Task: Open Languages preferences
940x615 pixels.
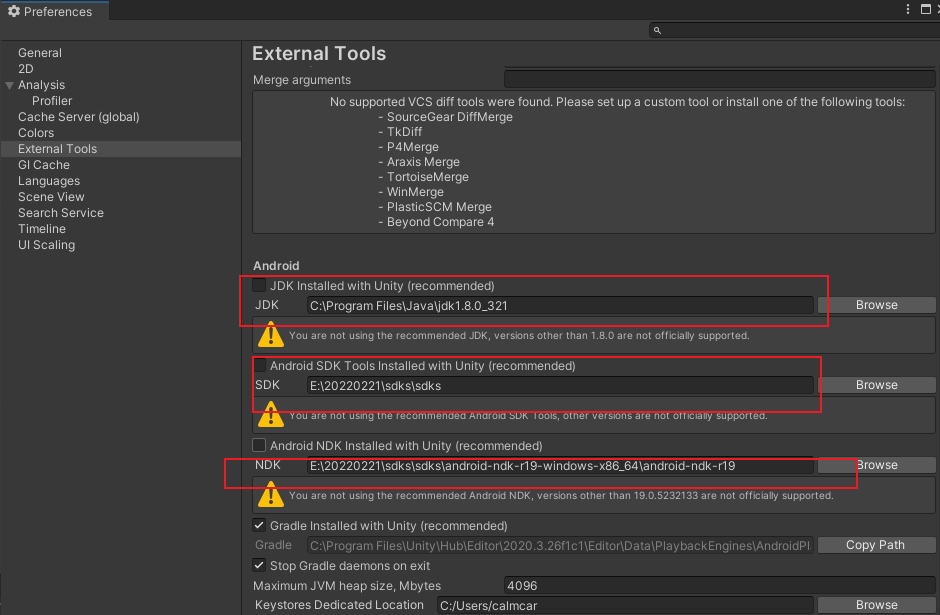Action: pyautogui.click(x=49, y=181)
